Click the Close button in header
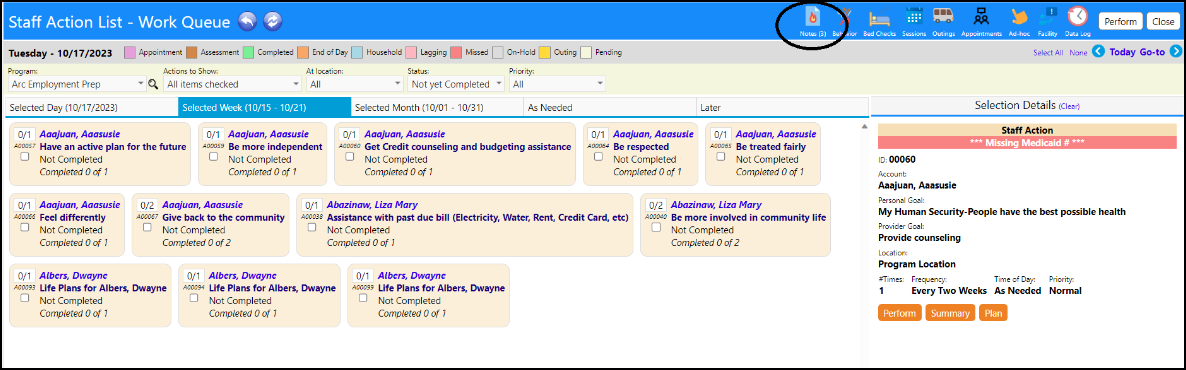1186x370 pixels. [1163, 22]
